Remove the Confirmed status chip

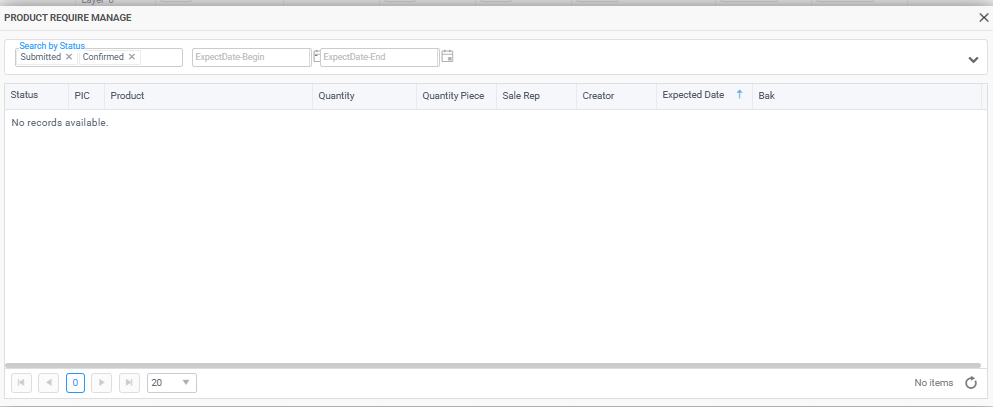coord(132,57)
